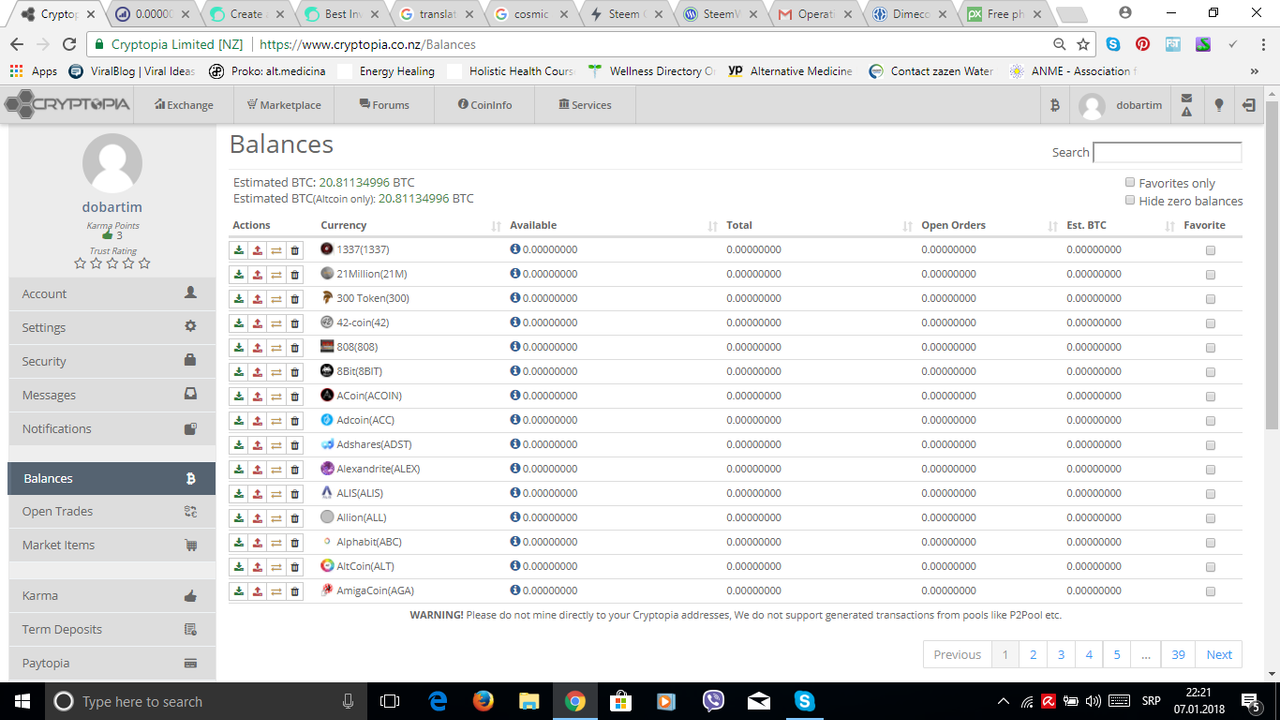This screenshot has width=1280, height=720.
Task: Click the deposit icon for 808 row
Action: click(239, 347)
